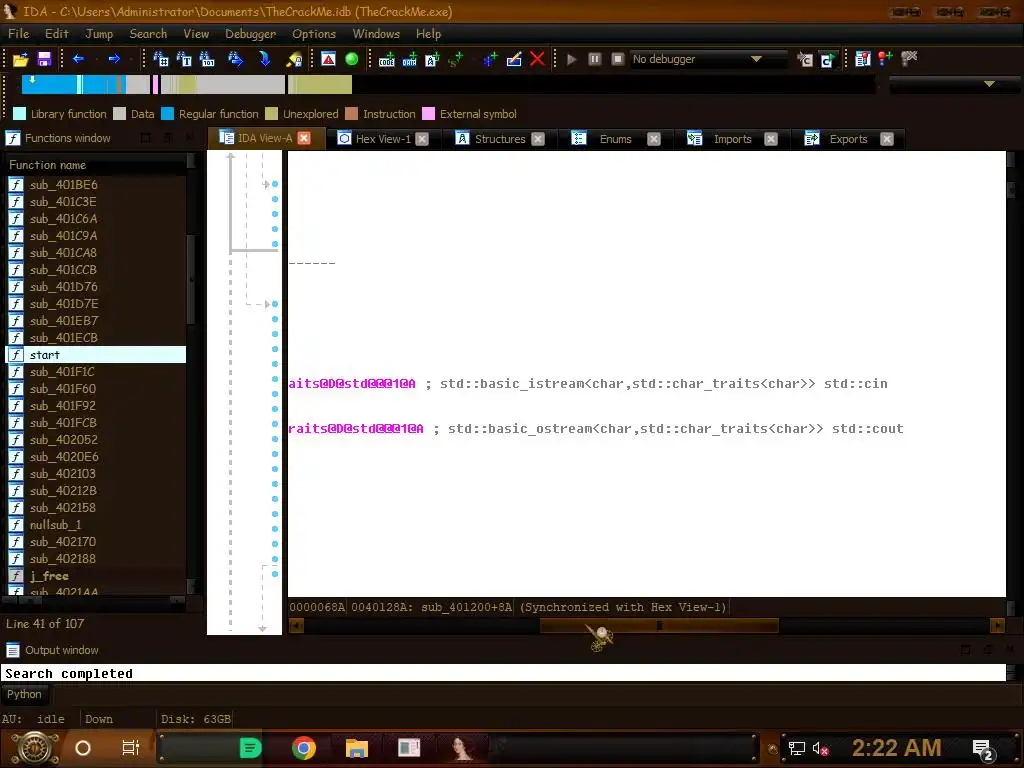This screenshot has height=768, width=1024.
Task: Click the convert to code icon
Action: [387, 59]
